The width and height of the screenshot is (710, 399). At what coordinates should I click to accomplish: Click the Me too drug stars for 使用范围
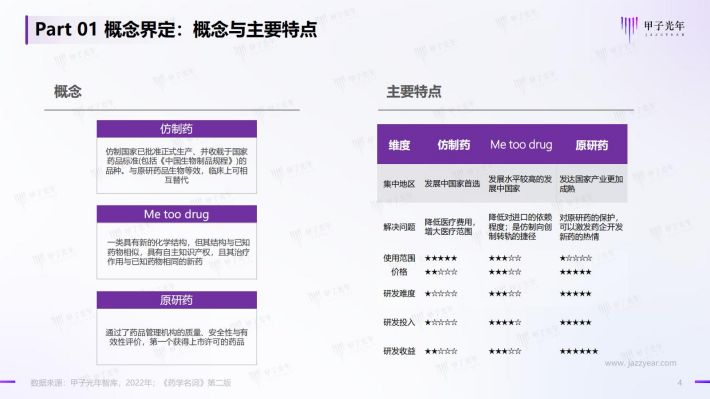(505, 259)
